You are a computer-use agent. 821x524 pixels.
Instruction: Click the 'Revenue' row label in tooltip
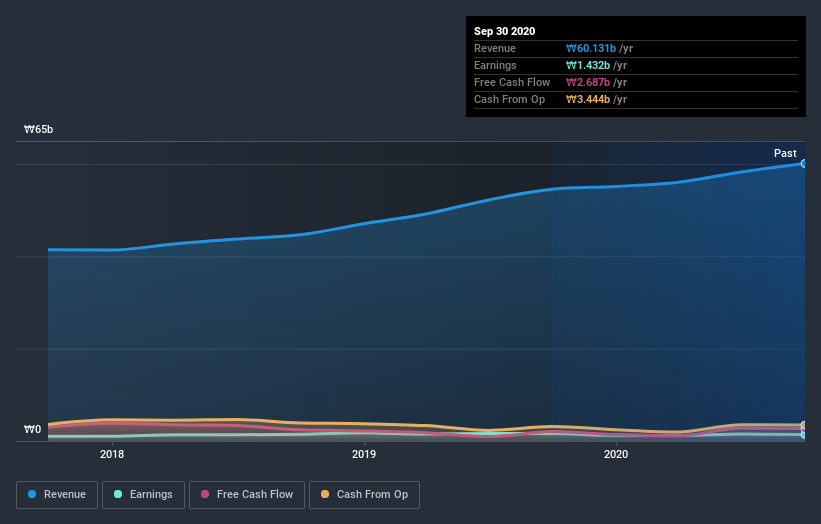495,48
